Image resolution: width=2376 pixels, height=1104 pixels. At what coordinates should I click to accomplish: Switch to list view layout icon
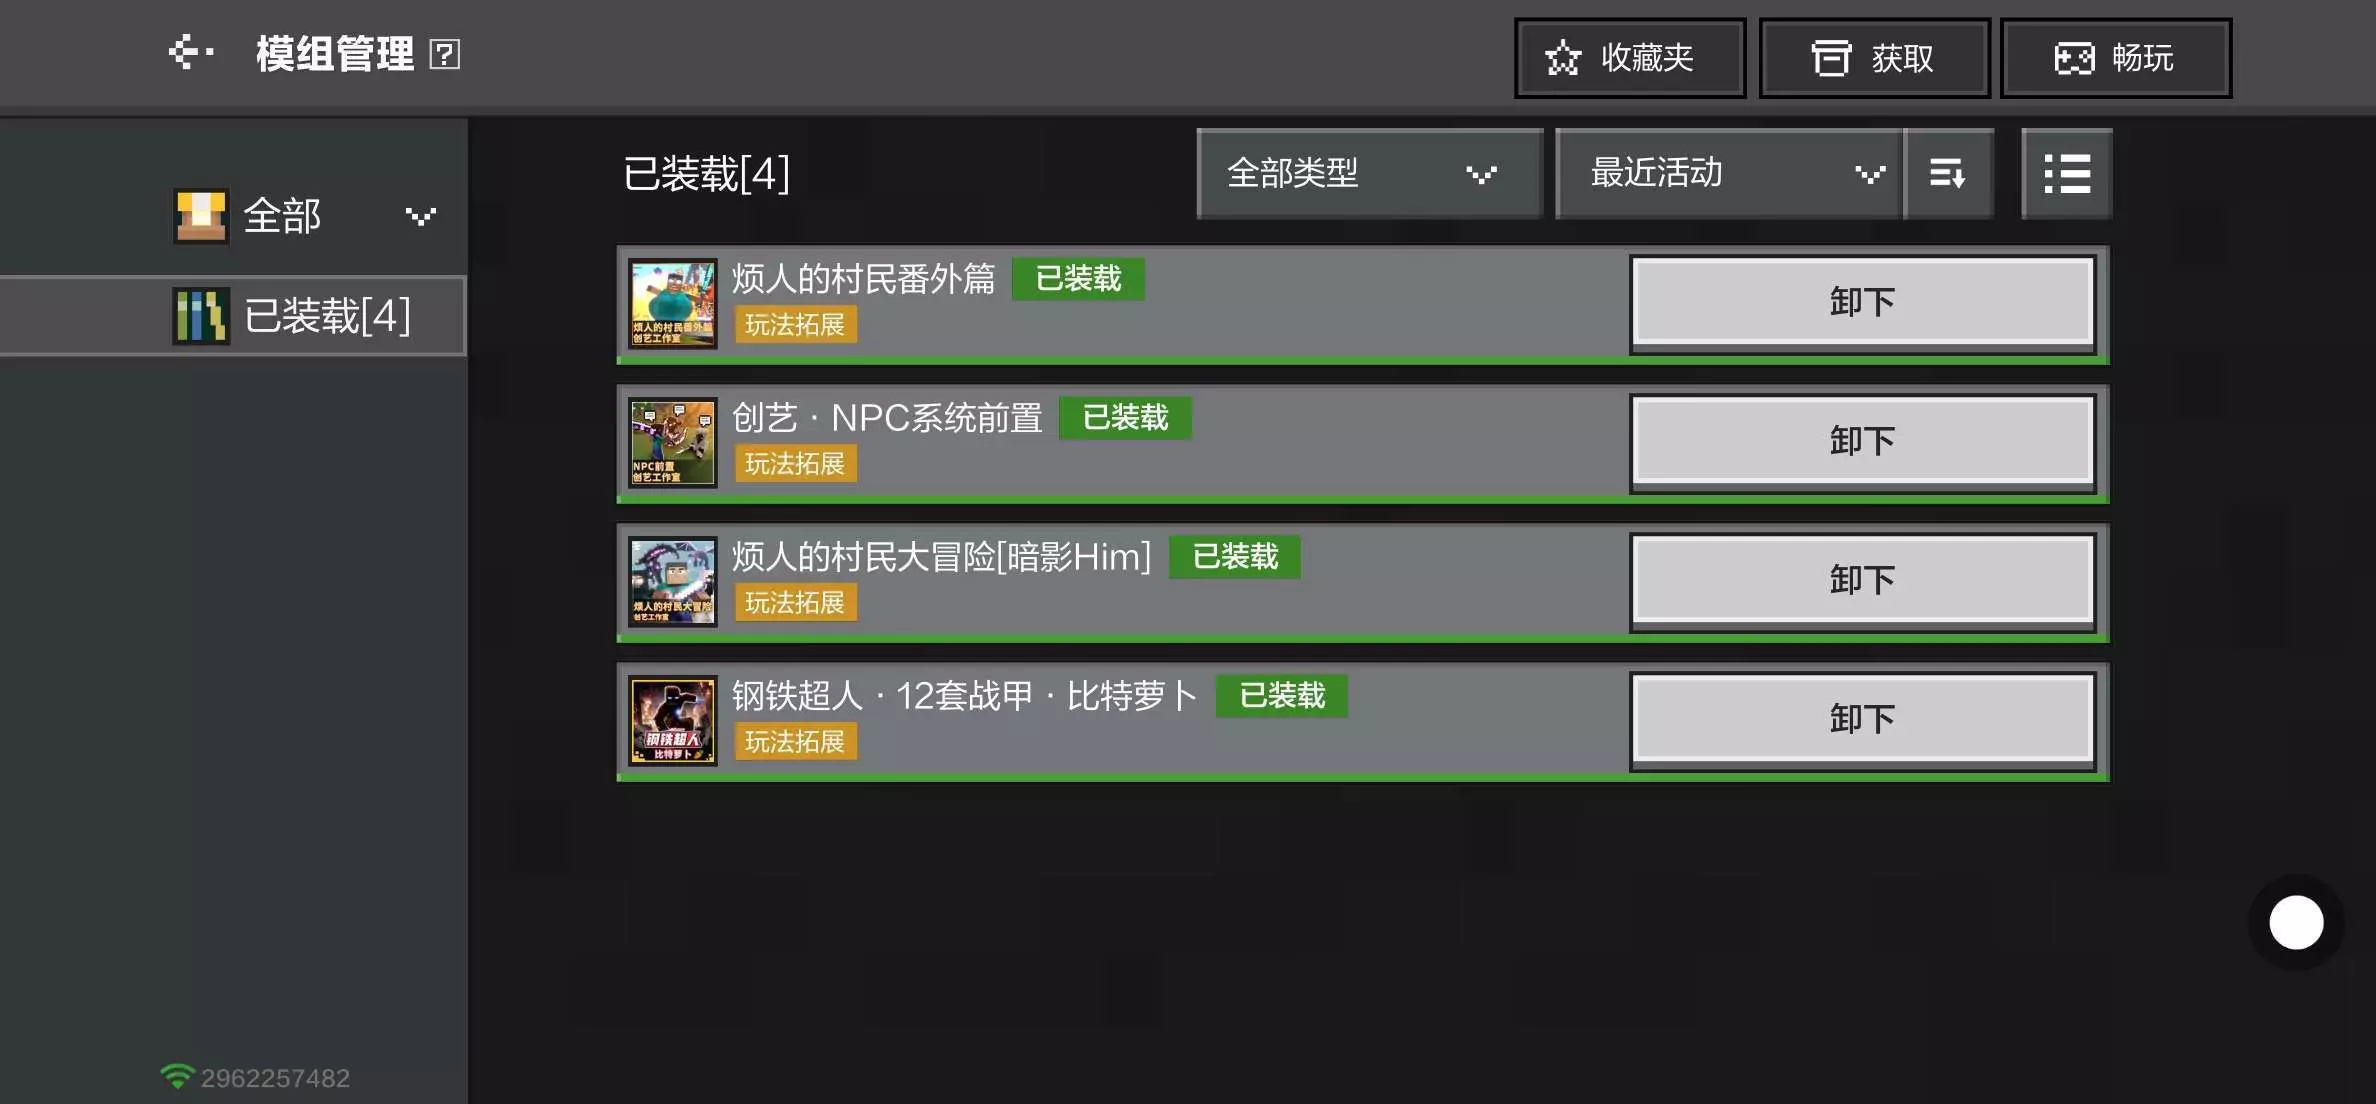tap(2067, 173)
